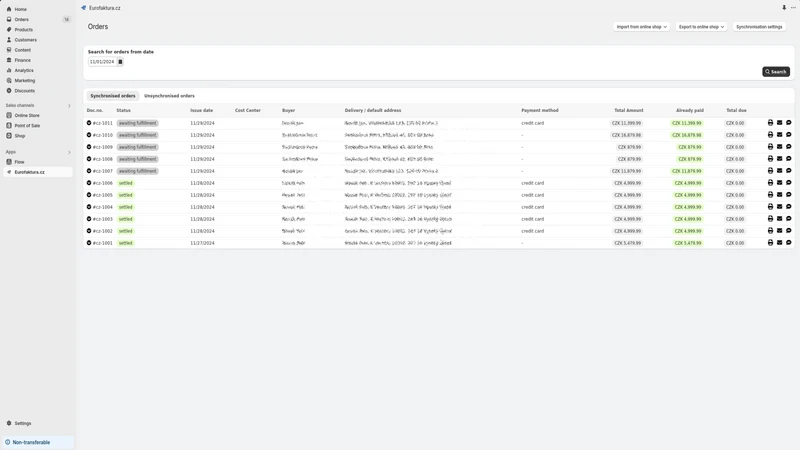
Task: Click the status icon of order #cz-1008
Action: coord(89,159)
